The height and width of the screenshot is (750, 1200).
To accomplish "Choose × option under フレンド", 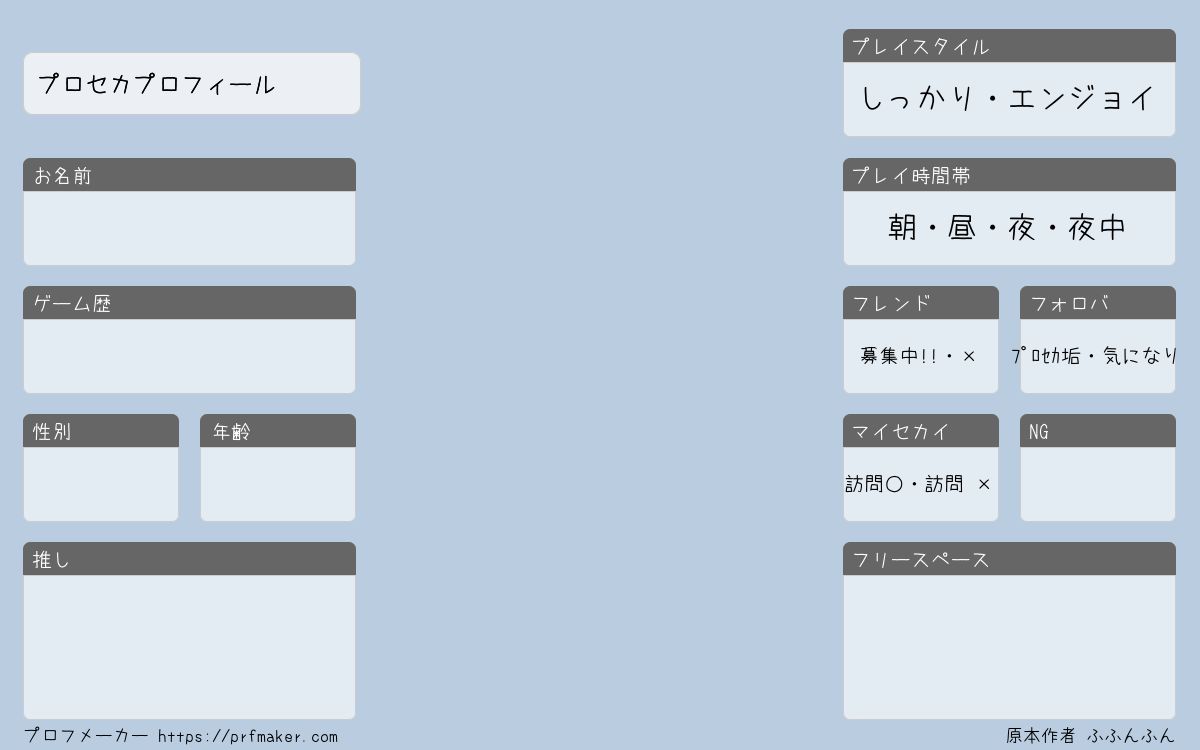I will coord(969,356).
